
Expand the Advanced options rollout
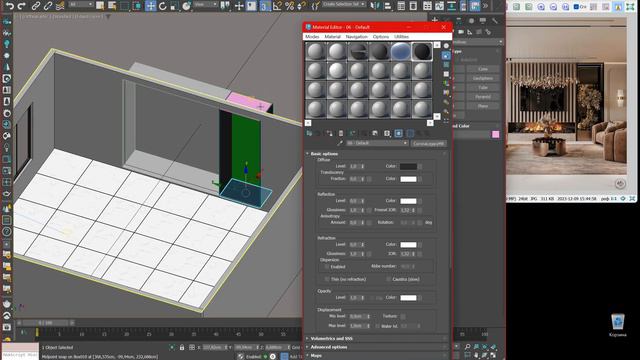point(376,347)
